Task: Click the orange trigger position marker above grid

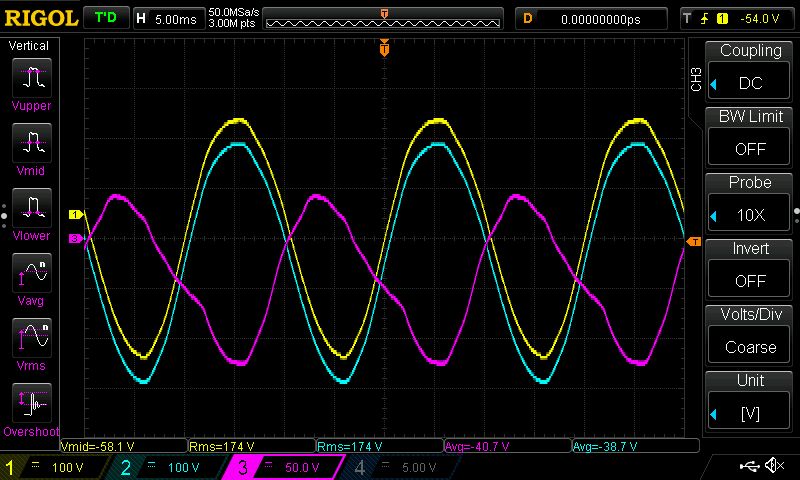Action: (384, 47)
